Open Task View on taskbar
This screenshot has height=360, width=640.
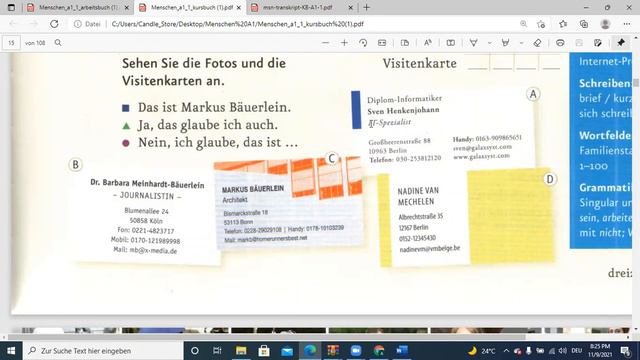pos(217,351)
